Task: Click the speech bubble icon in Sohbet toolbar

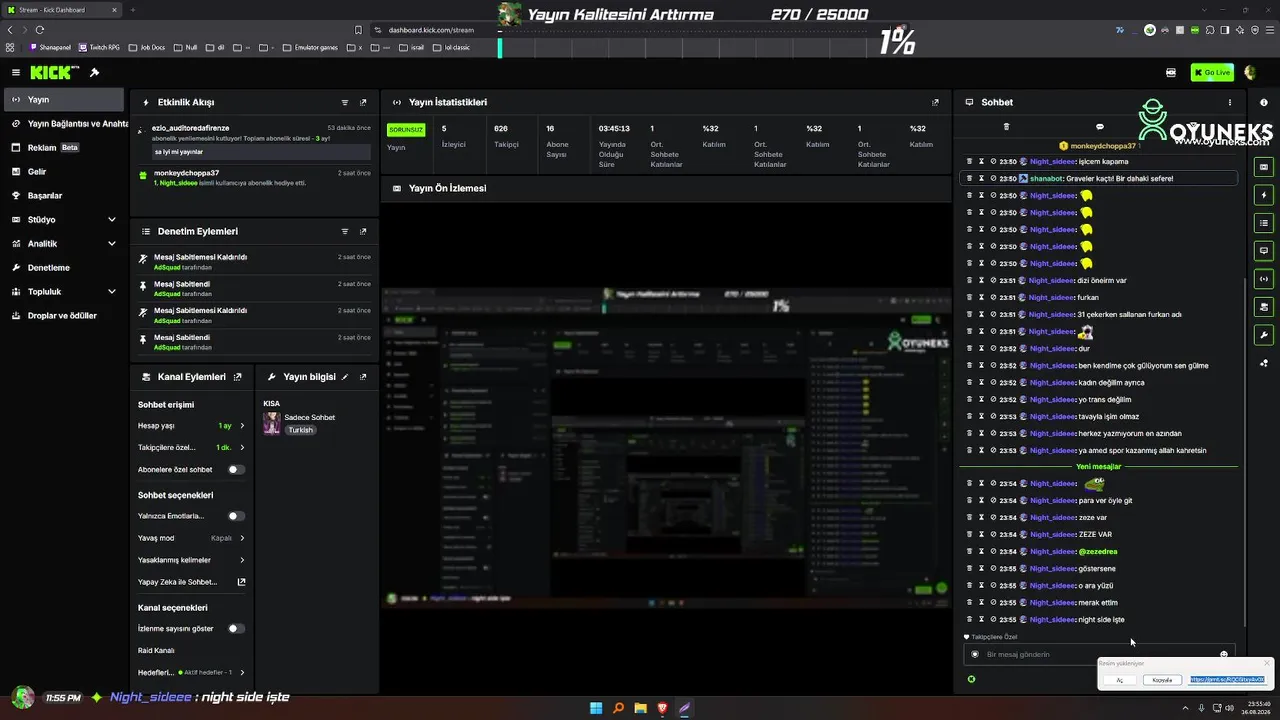Action: [x=1100, y=127]
